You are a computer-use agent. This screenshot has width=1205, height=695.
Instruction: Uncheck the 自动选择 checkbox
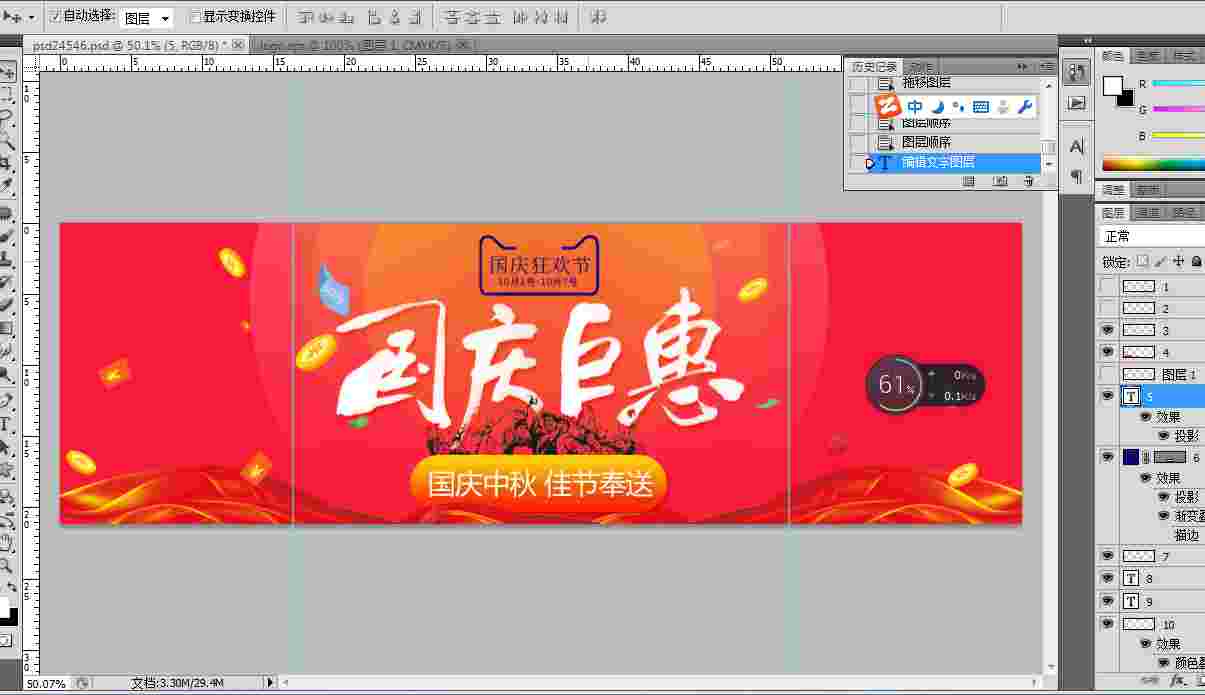(55, 17)
